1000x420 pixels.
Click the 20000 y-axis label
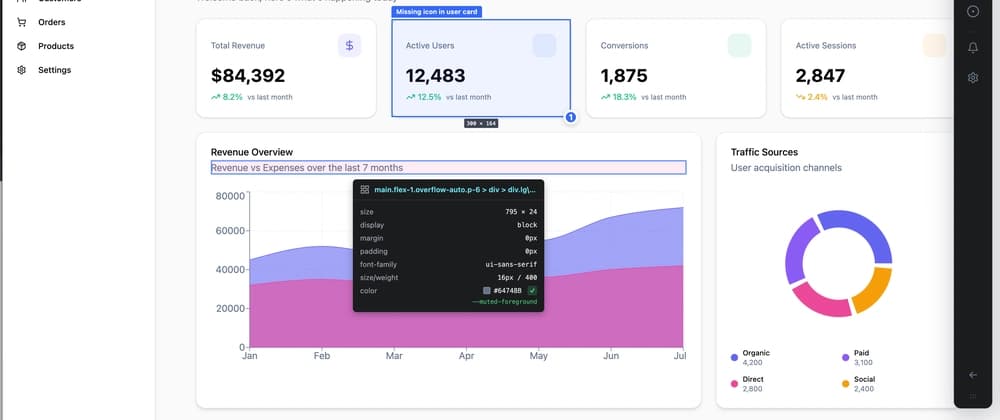click(230, 308)
